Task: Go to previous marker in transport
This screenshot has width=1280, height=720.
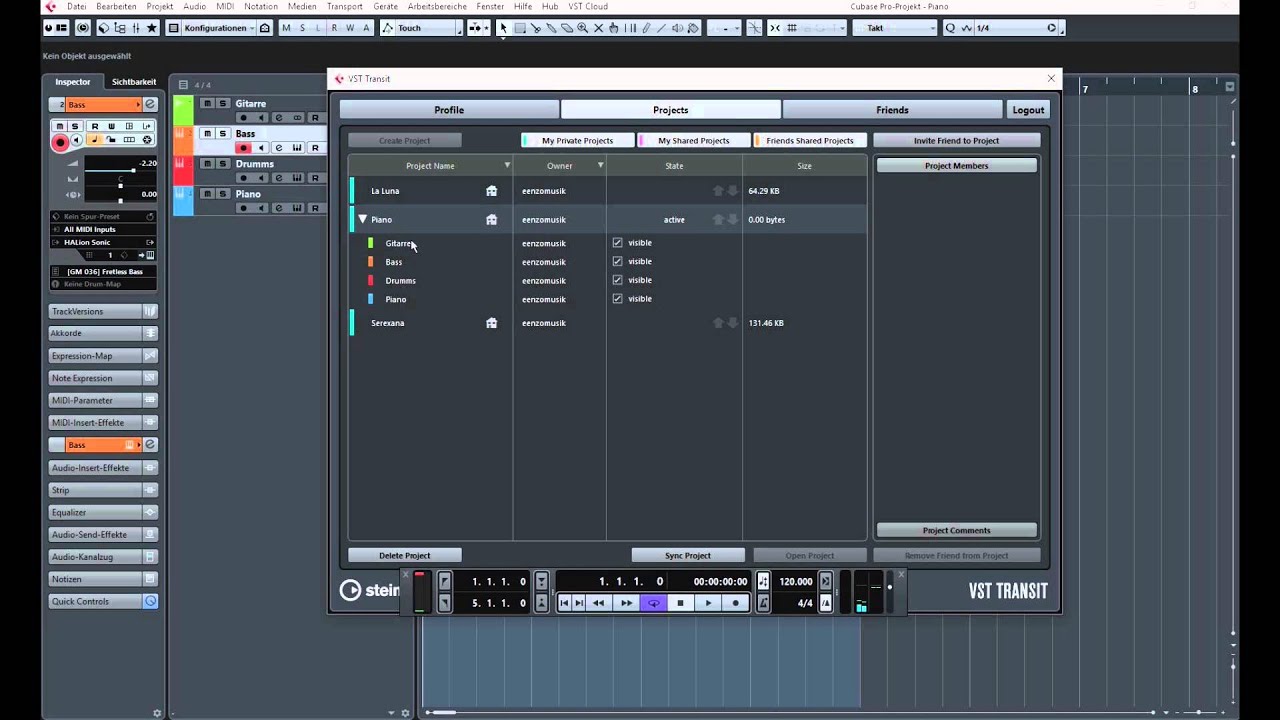Action: tap(564, 603)
